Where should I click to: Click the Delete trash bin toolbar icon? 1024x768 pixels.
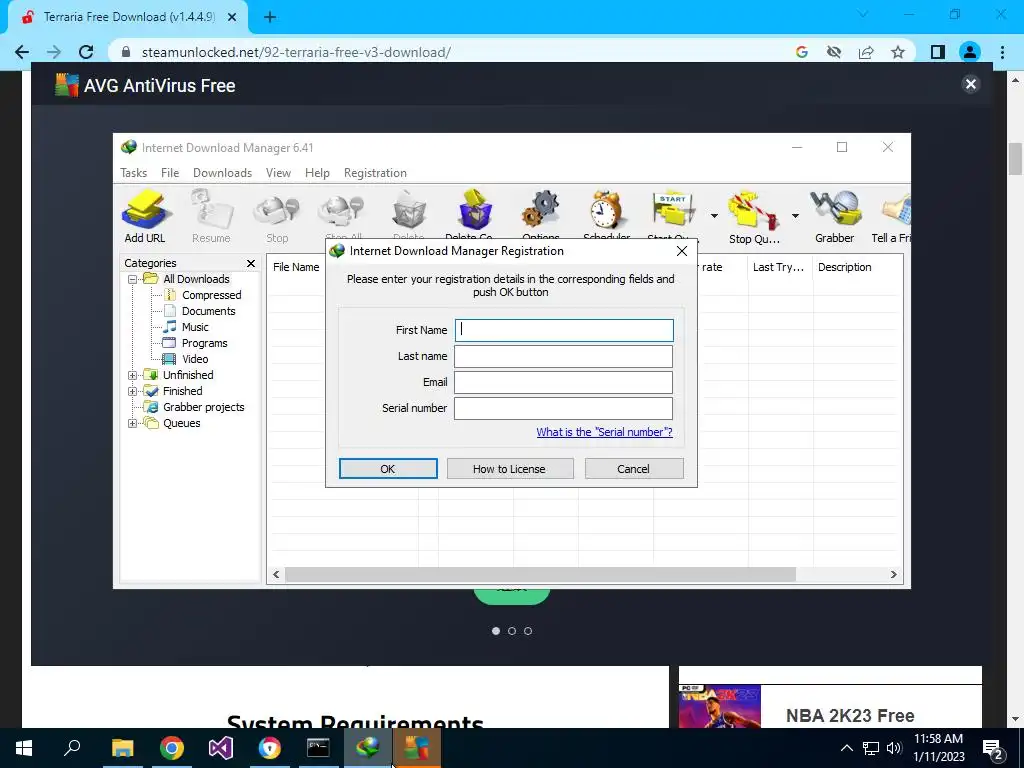(x=409, y=215)
